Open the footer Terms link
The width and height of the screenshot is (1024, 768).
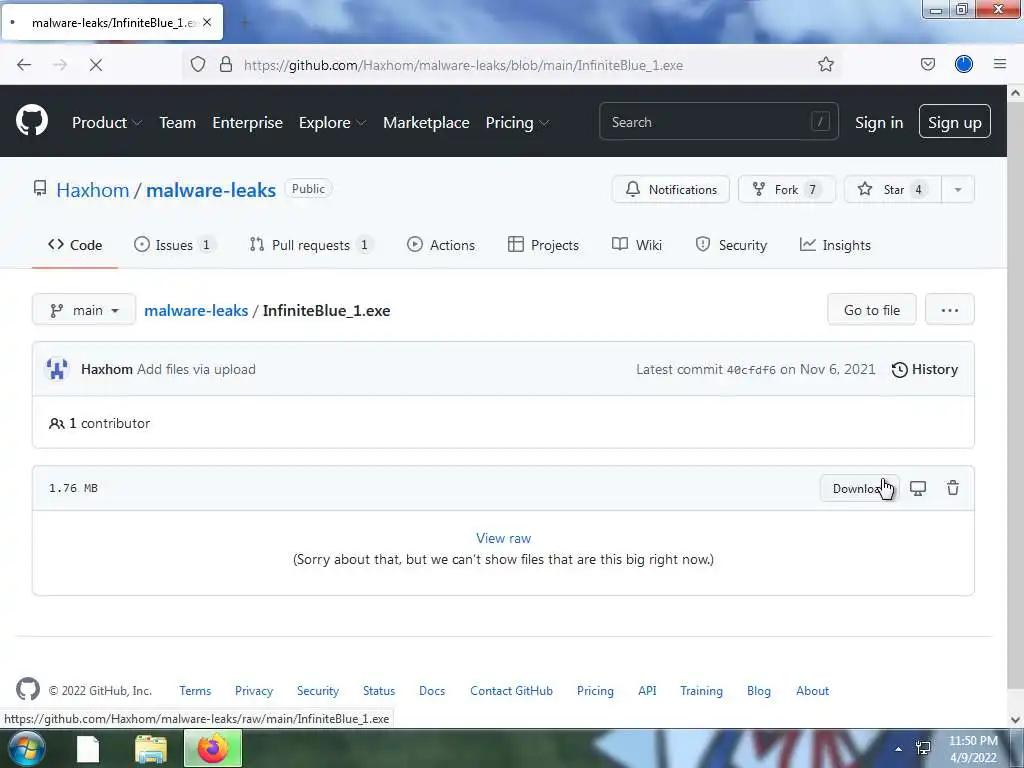click(195, 690)
